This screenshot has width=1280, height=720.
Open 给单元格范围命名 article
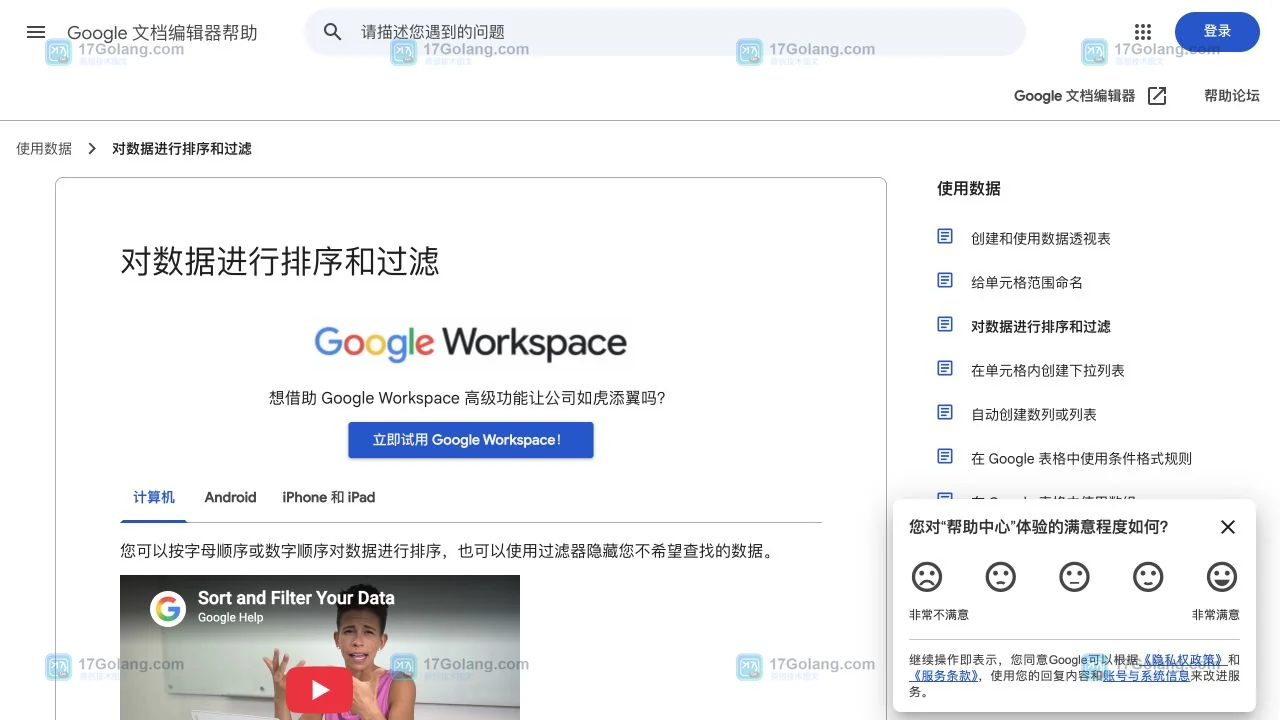click(x=1027, y=282)
